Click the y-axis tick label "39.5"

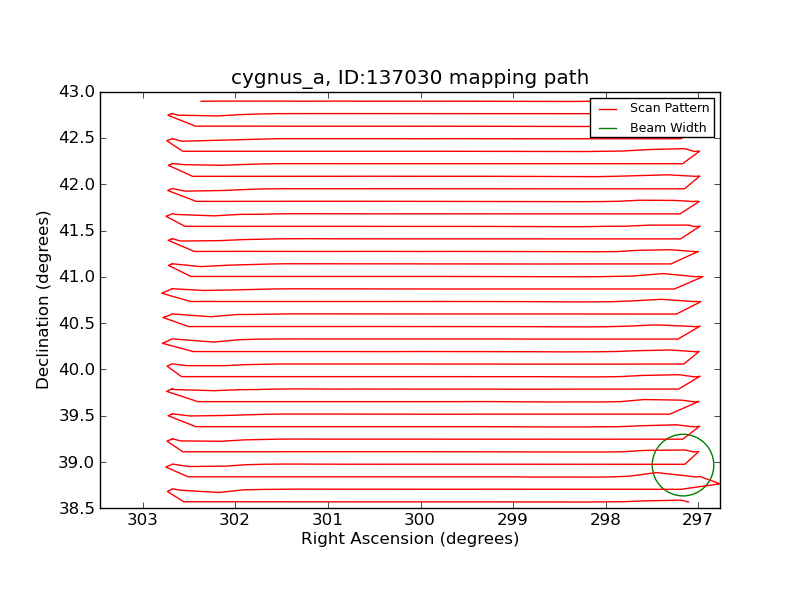click(x=77, y=416)
